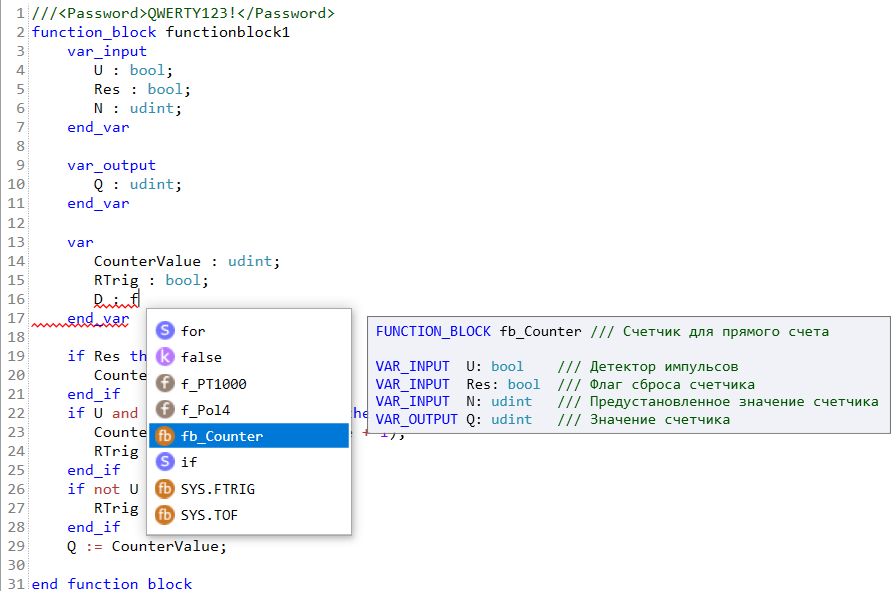This screenshot has height=591, width=892.
Task: Pick the f_PT1000 completion entry label
Action: (214, 384)
